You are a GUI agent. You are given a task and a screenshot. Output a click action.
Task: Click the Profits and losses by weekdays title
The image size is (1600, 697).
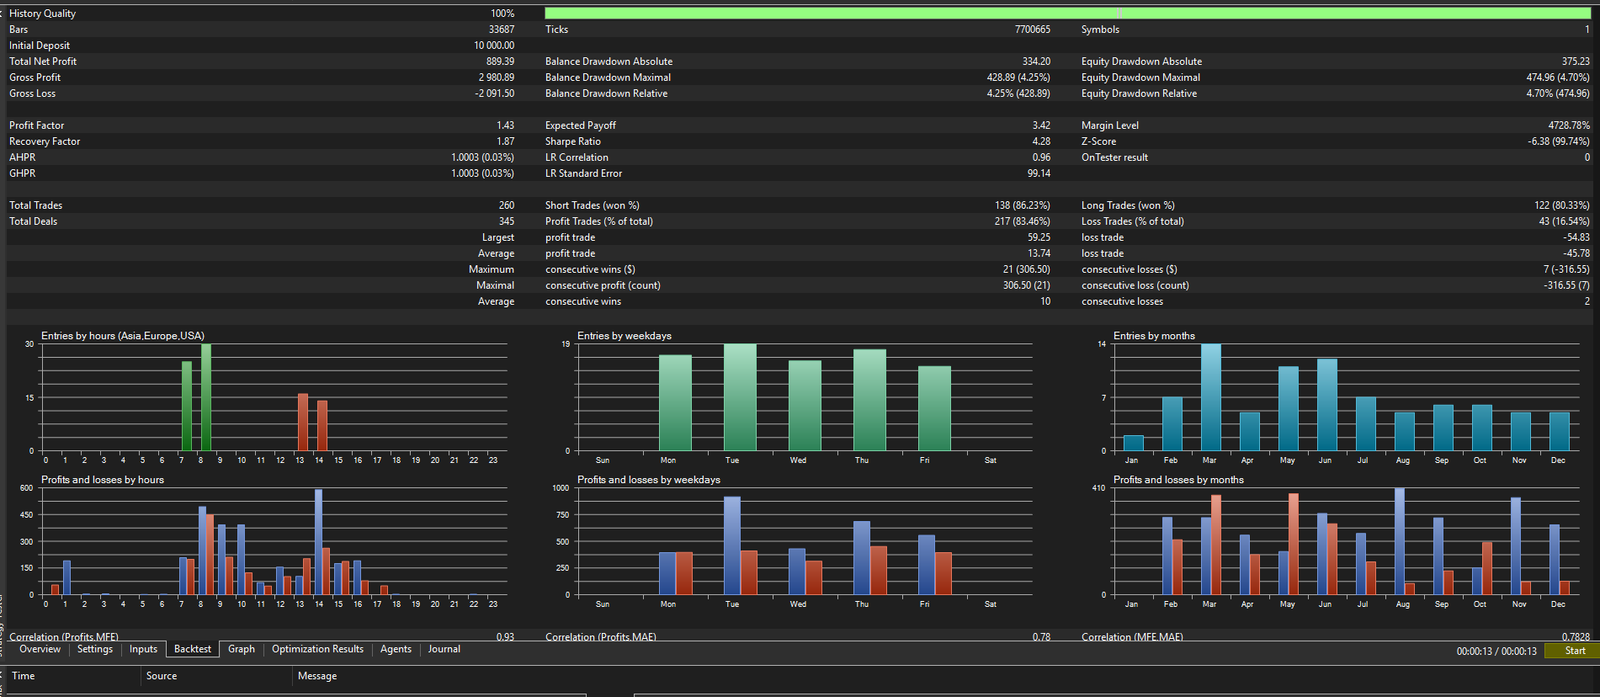(x=648, y=480)
